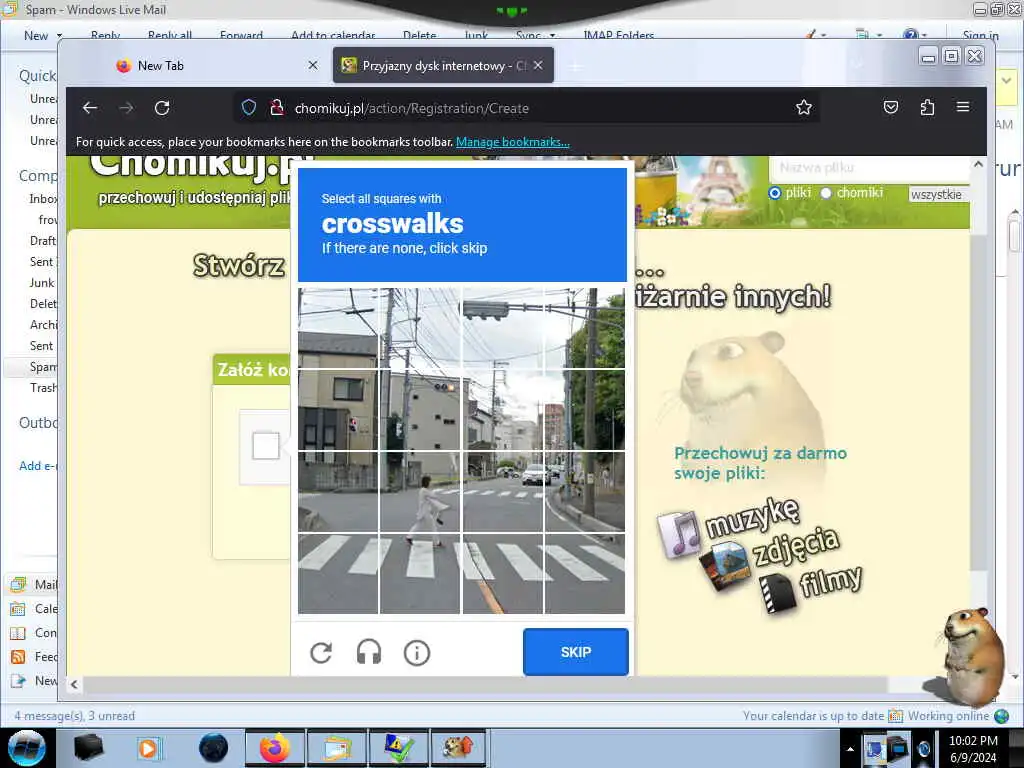The height and width of the screenshot is (768, 1024).
Task: Open Newsgroups section icon in Live Mail
Action: [18, 681]
